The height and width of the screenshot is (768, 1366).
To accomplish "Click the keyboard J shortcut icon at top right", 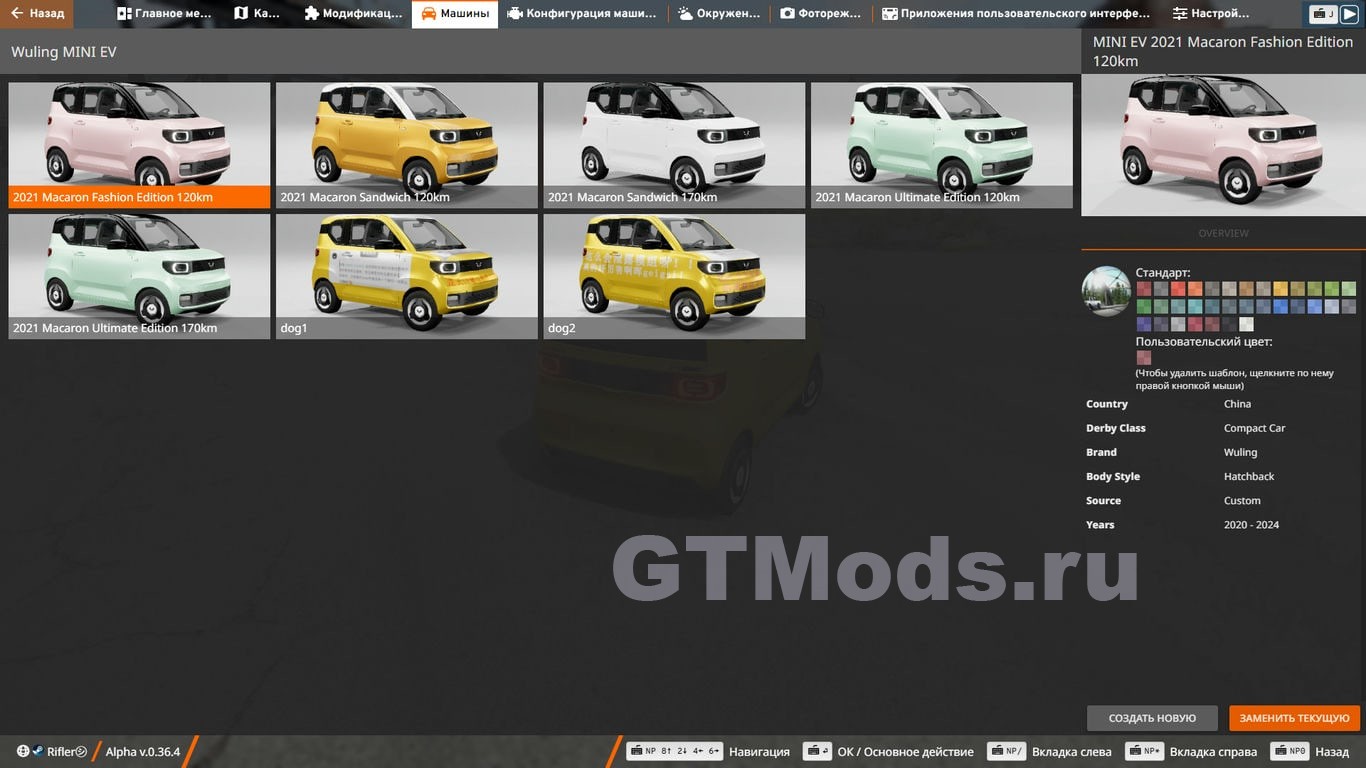I will click(1324, 14).
